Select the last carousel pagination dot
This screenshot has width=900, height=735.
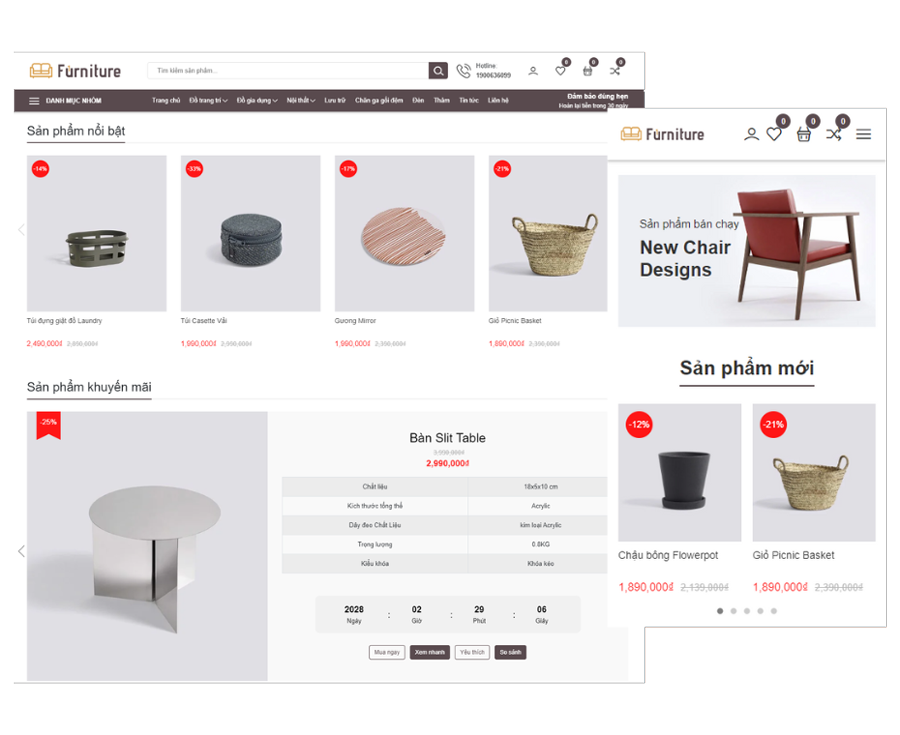[x=773, y=611]
